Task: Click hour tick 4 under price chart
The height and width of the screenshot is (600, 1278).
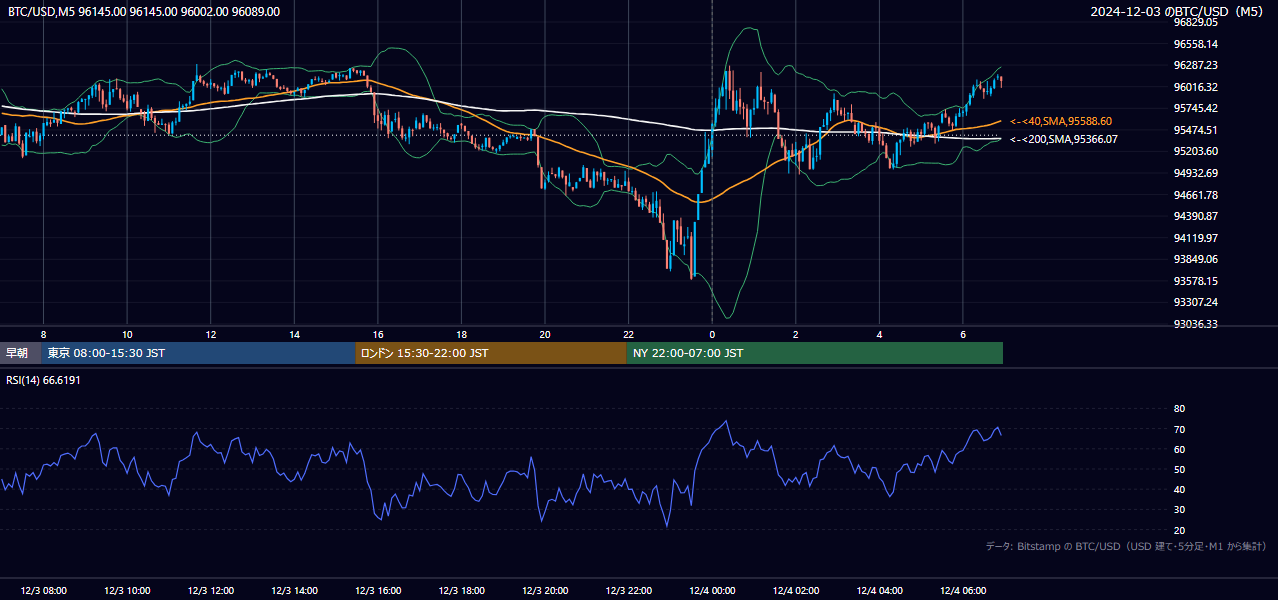Action: pyautogui.click(x=880, y=334)
